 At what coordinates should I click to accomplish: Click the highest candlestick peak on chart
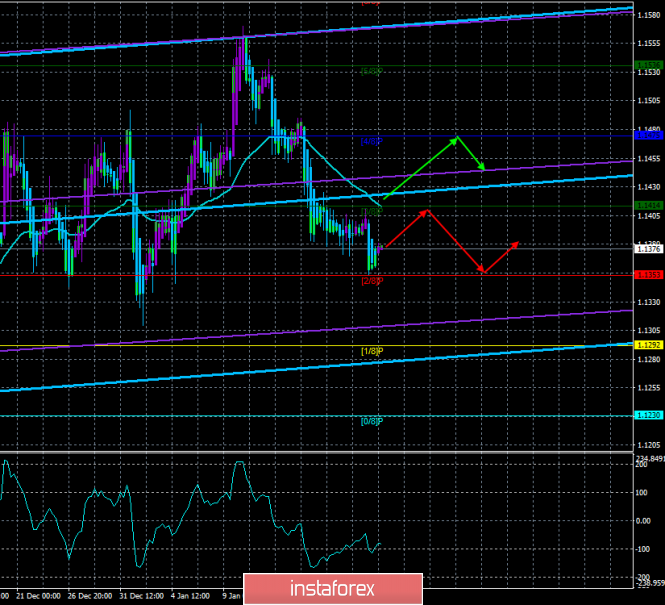[244, 38]
